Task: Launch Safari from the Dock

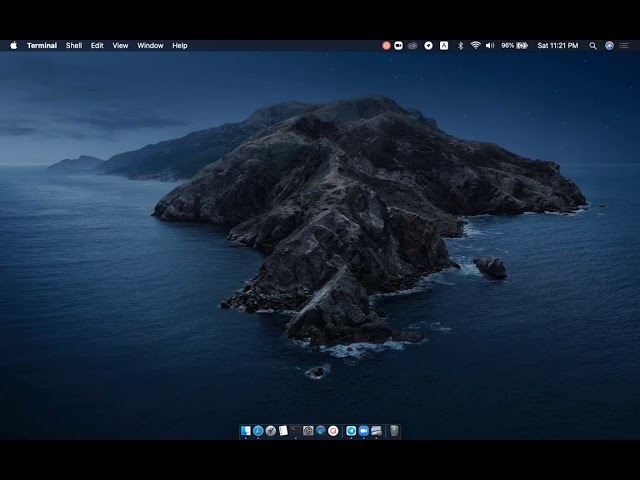Action: 258,431
